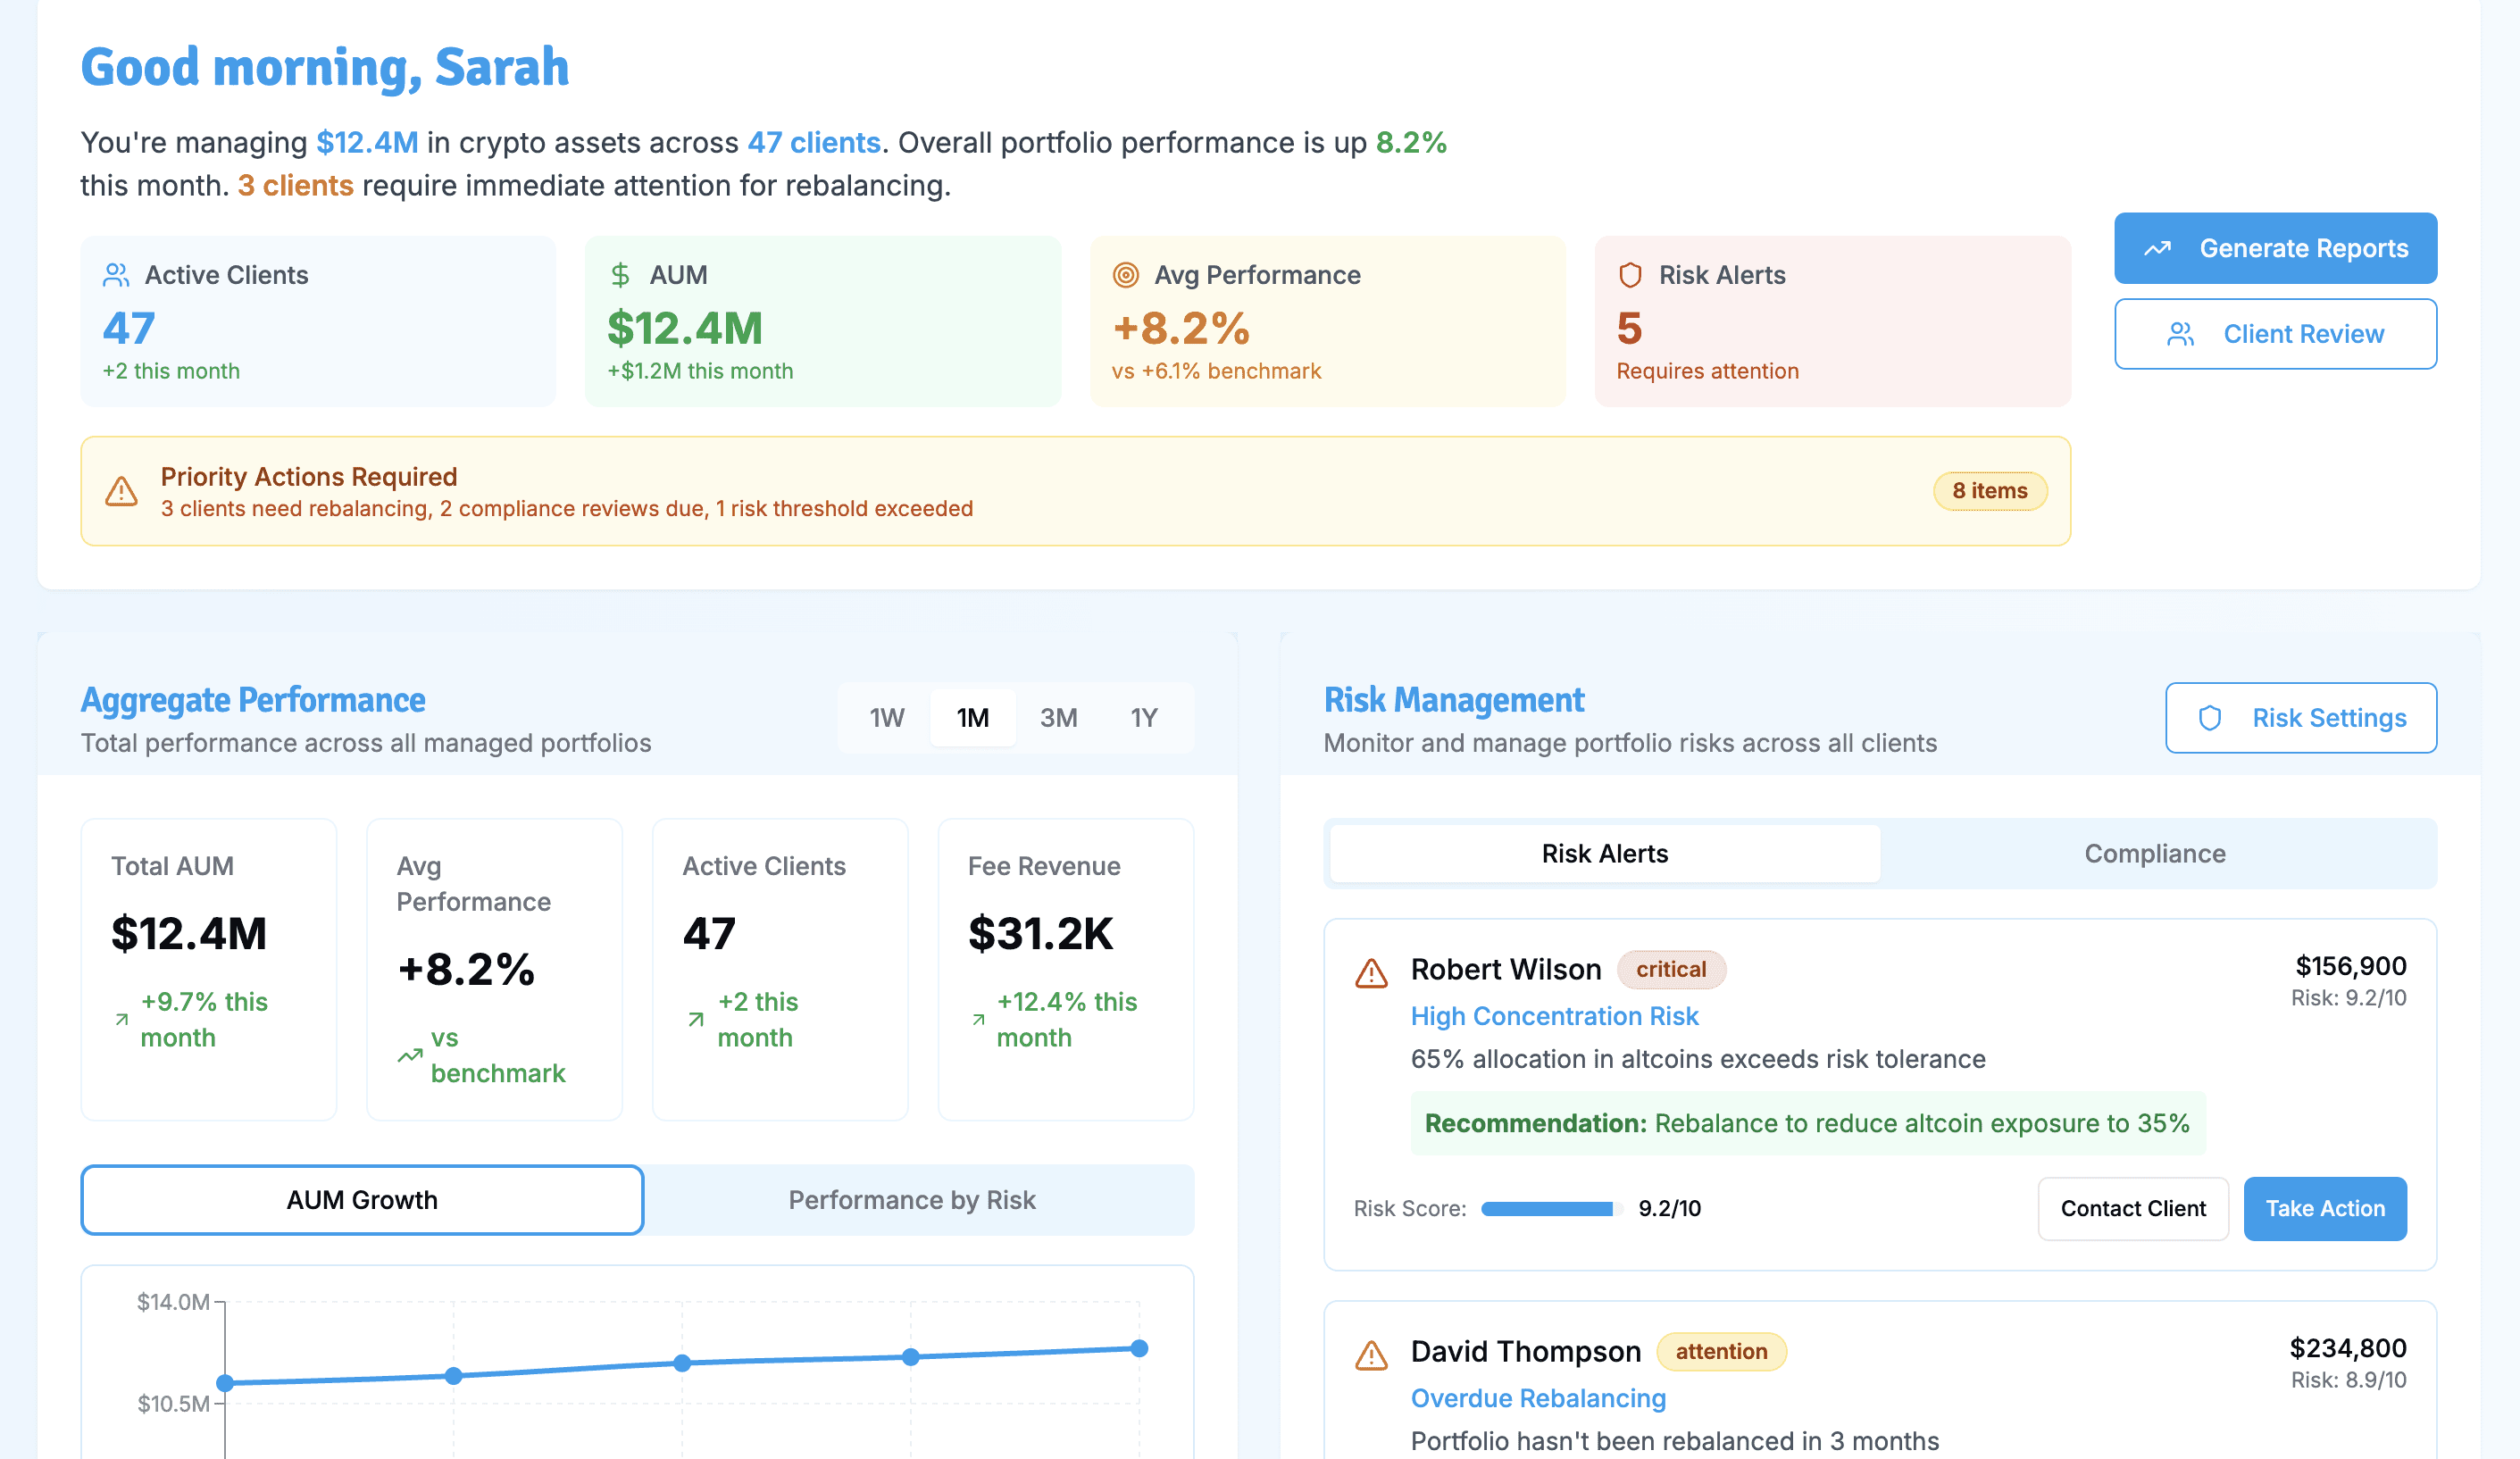This screenshot has height=1459, width=2520.
Task: Click the people icon in Client Review
Action: coord(2181,334)
